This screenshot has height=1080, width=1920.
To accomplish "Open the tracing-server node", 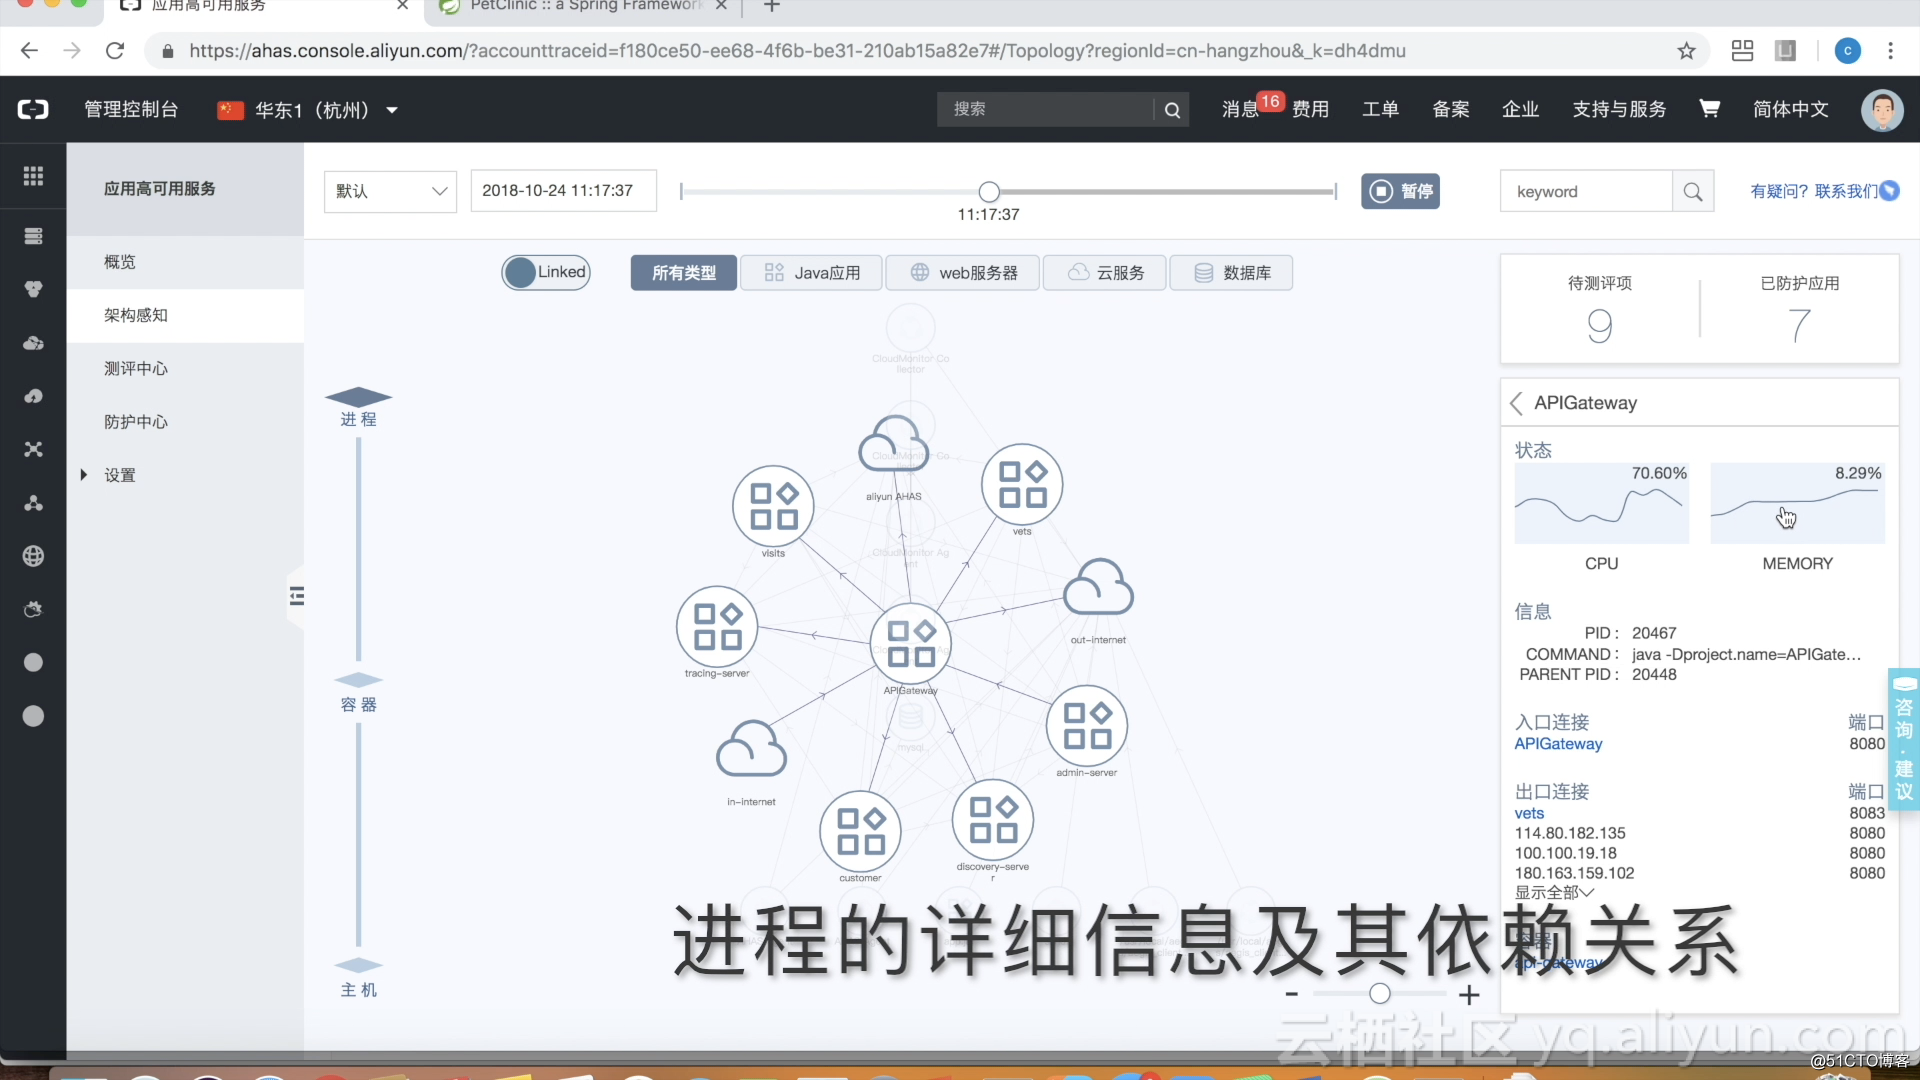I will (717, 626).
